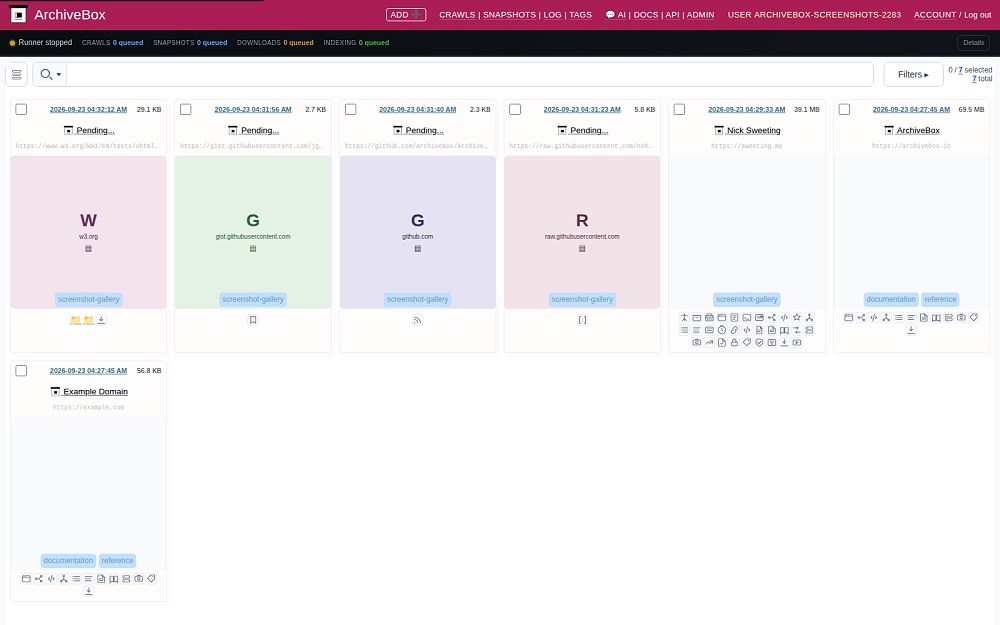Open the github.com placeholder thumbnail
Image resolution: width=1000 pixels, height=625 pixels.
coord(418,232)
